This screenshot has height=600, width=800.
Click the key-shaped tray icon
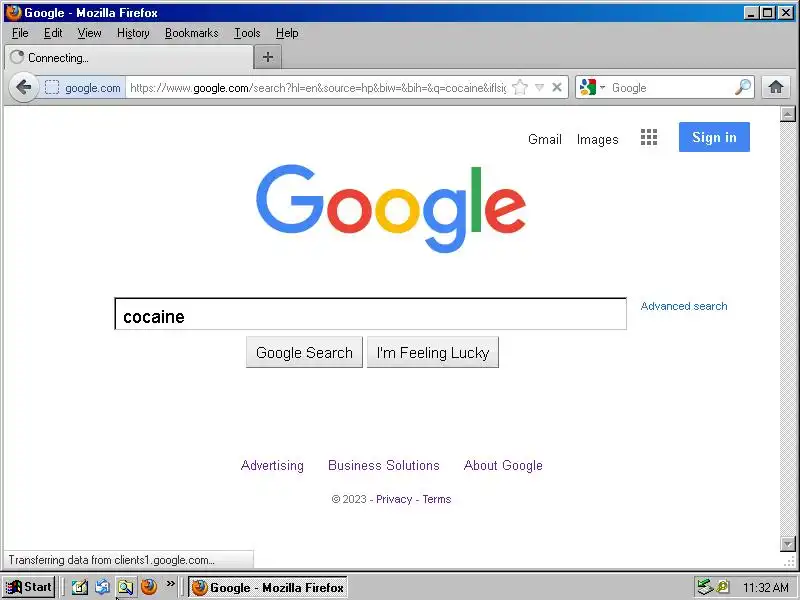coord(722,587)
